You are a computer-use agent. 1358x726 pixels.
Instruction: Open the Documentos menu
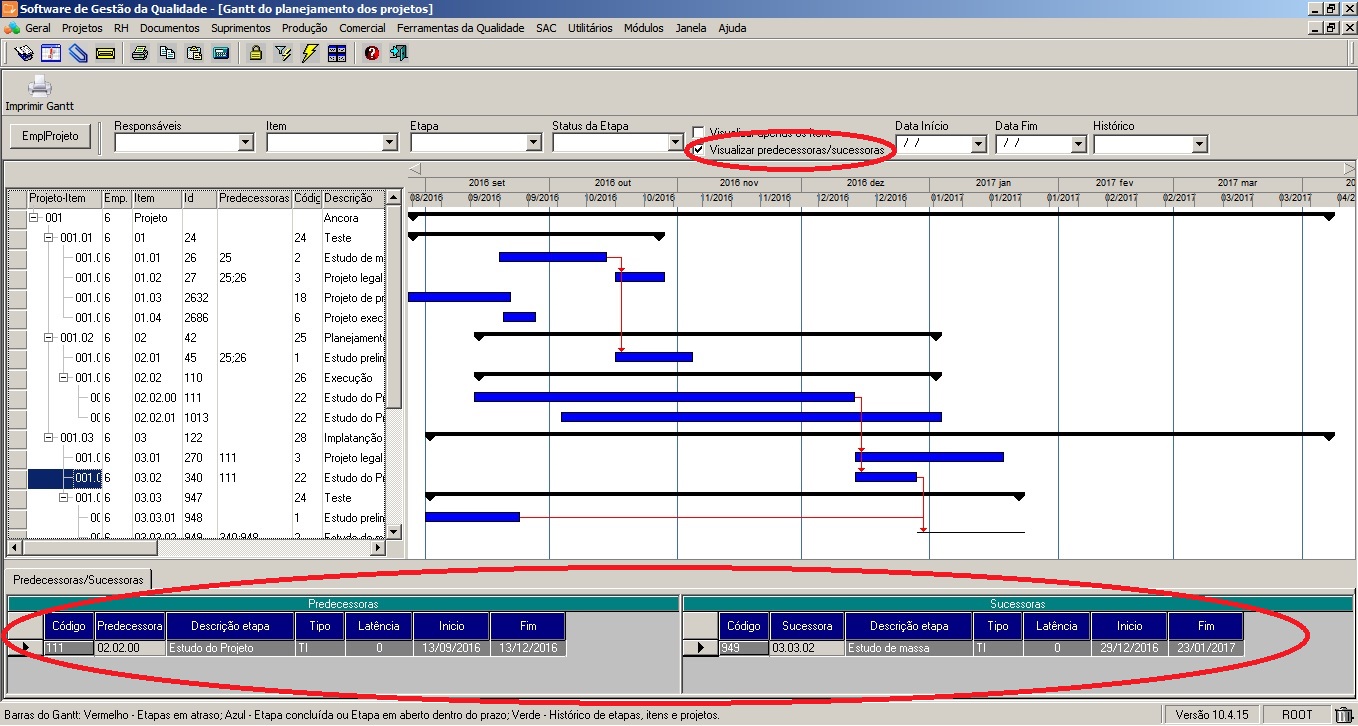[x=170, y=28]
